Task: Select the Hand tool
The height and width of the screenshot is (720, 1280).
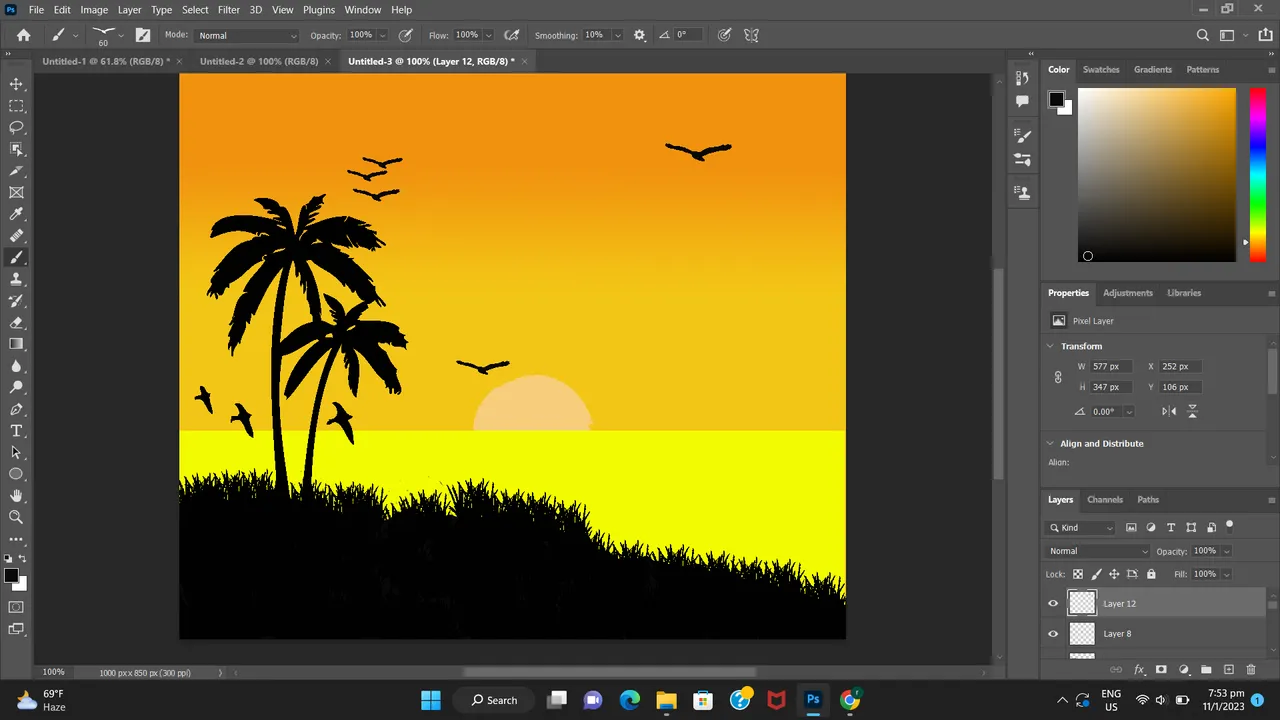Action: pos(16,496)
